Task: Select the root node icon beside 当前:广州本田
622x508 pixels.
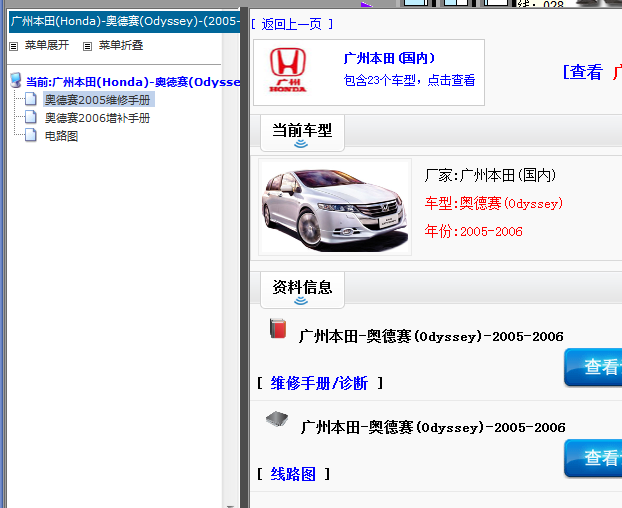Action: tap(16, 80)
